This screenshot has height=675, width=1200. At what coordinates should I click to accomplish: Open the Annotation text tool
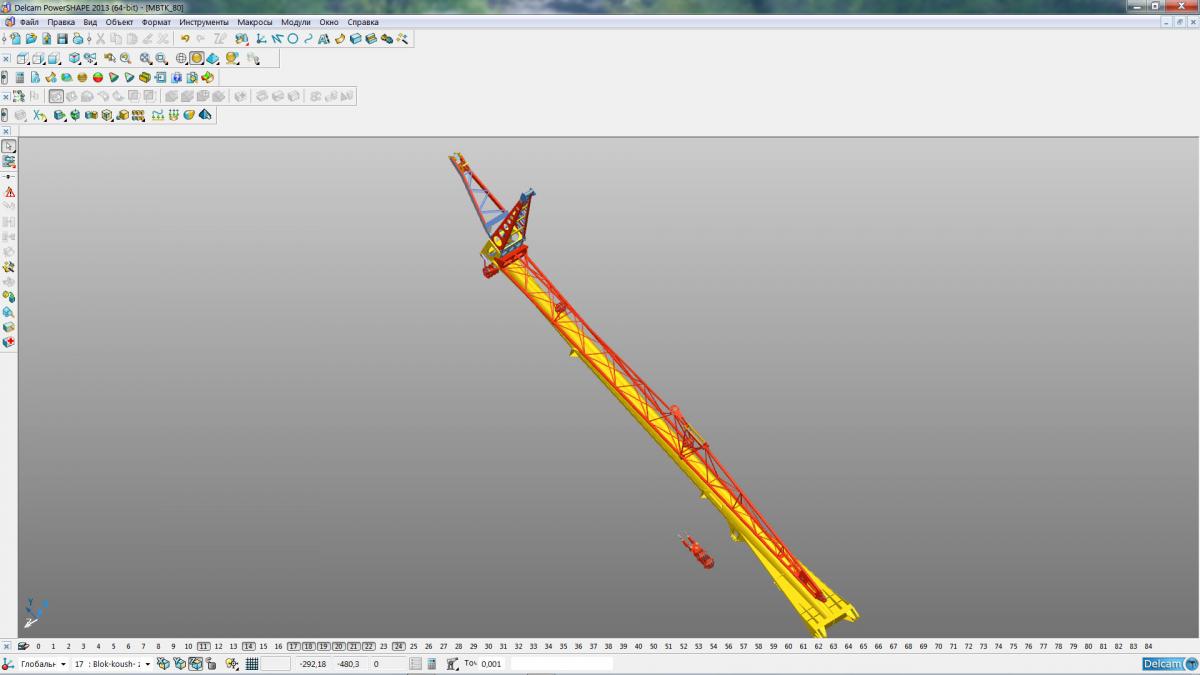tap(323, 38)
